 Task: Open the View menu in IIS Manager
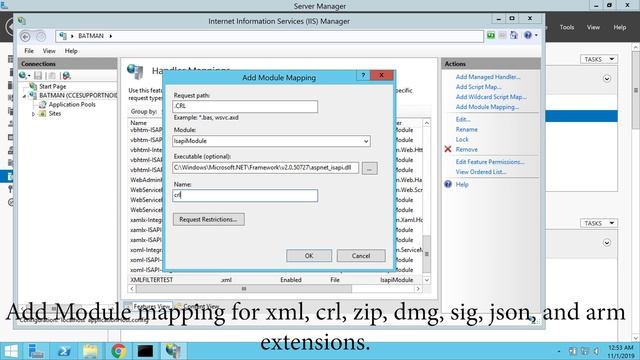tap(49, 51)
